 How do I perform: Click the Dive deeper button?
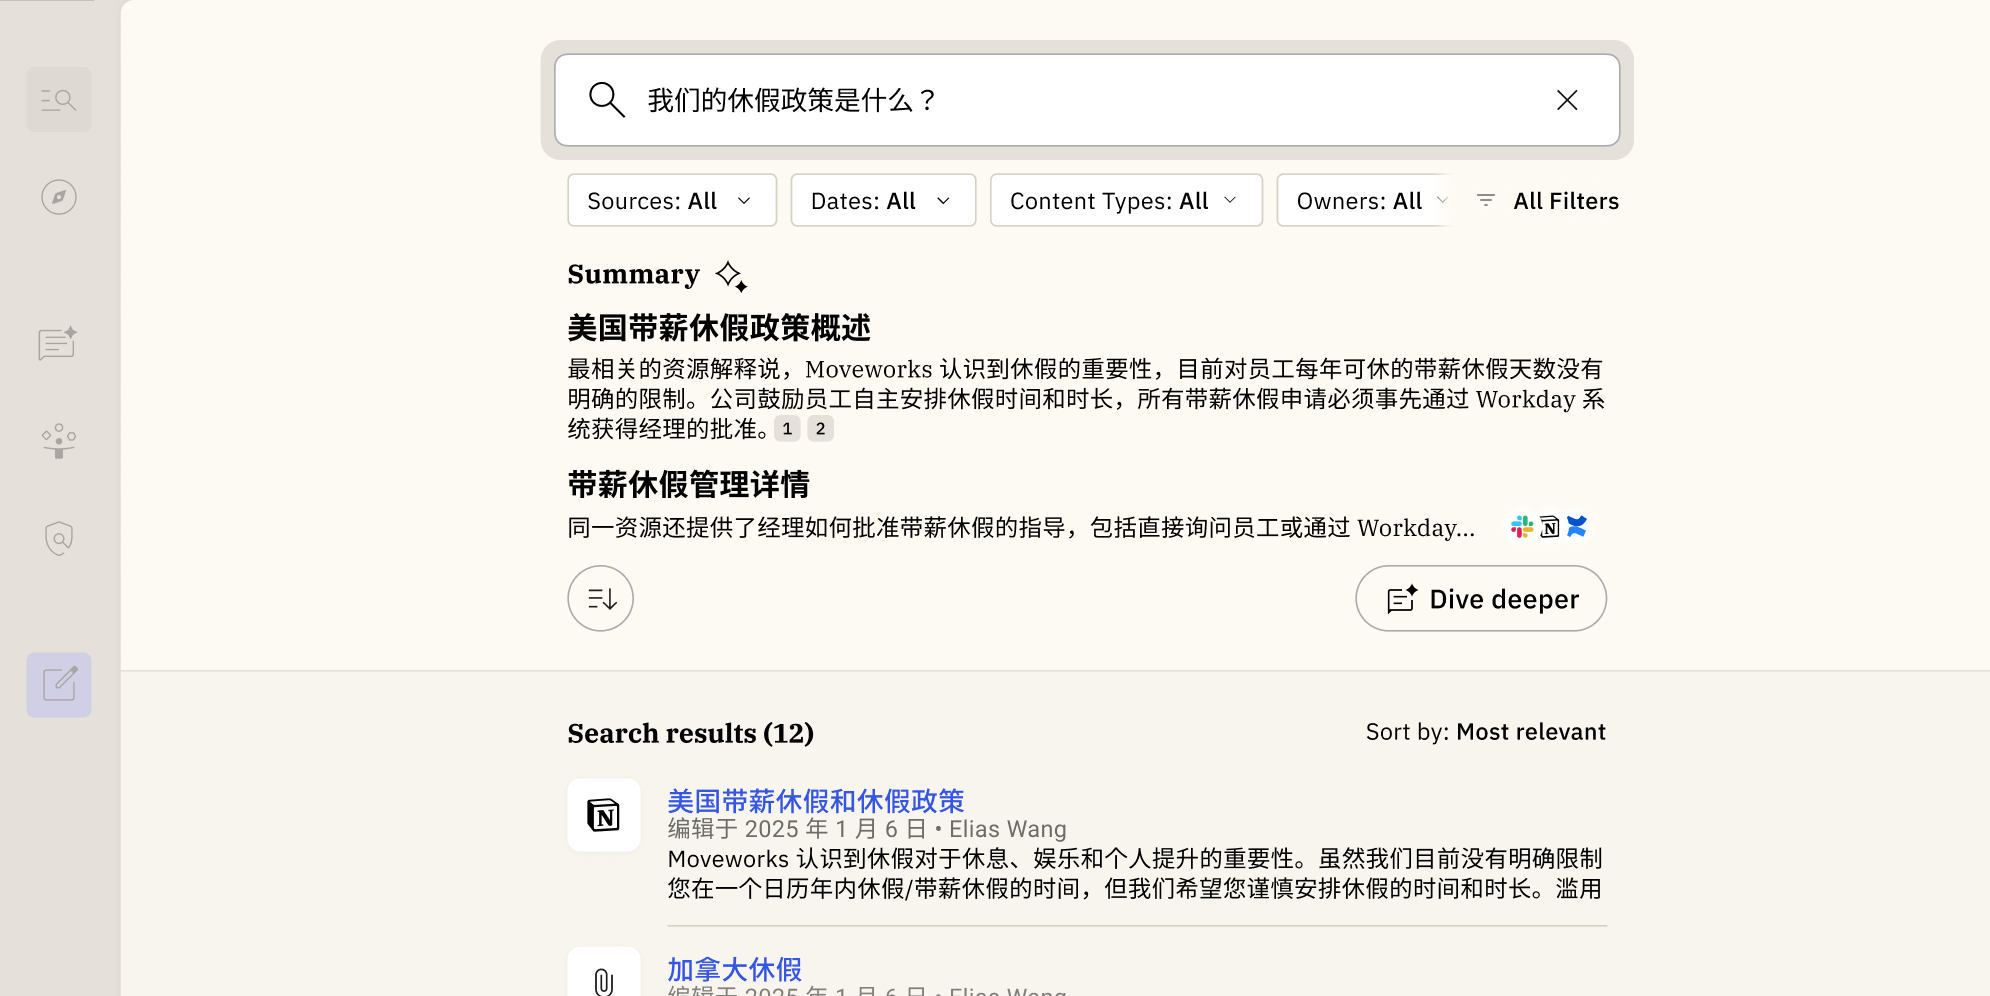click(1480, 599)
